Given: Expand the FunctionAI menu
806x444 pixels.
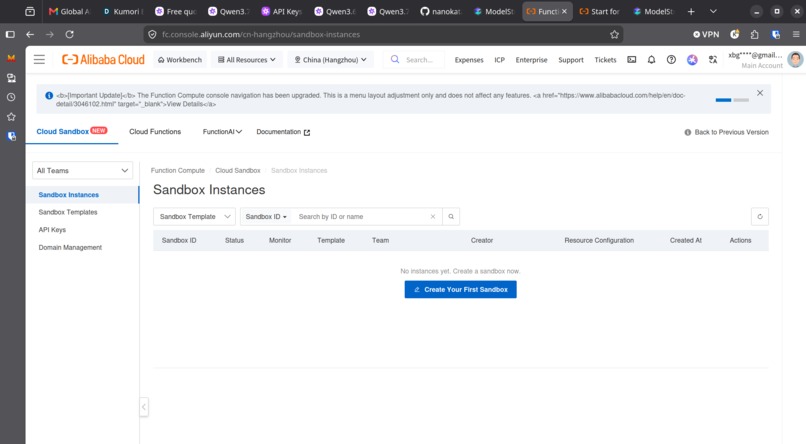Looking at the screenshot, I should 222,132.
